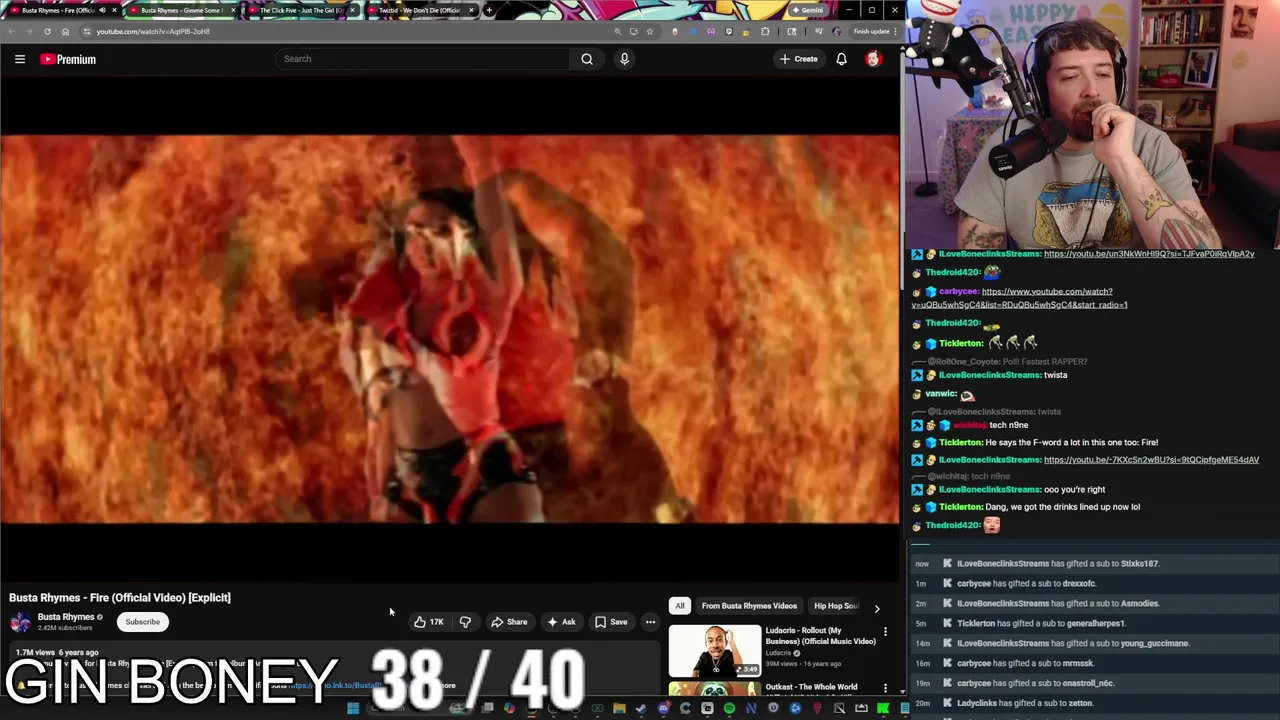The image size is (1280, 720).
Task: Open the Busta Rhymes channel avatar
Action: (20, 622)
